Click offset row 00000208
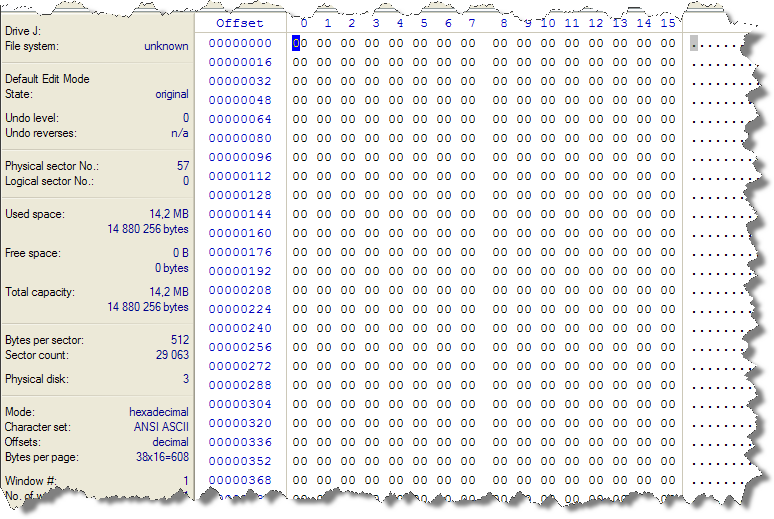 click(x=240, y=290)
